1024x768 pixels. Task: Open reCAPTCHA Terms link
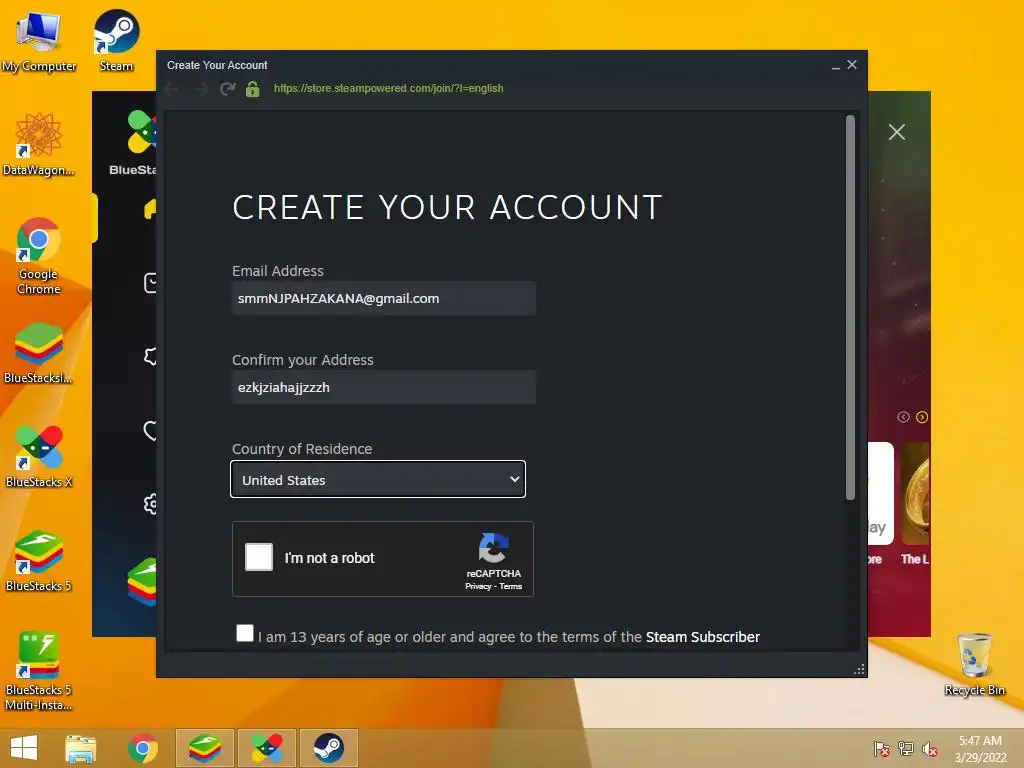(511, 586)
